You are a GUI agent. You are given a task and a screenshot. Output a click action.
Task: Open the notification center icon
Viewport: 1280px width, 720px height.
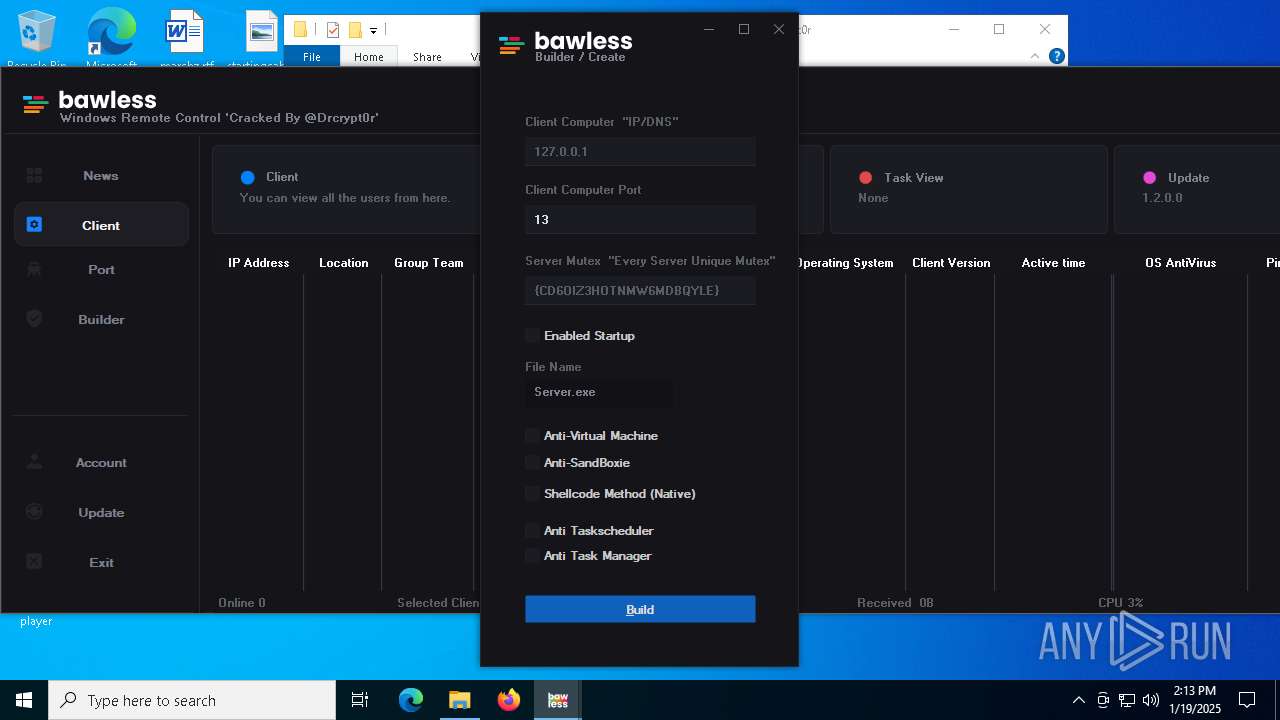(1247, 700)
